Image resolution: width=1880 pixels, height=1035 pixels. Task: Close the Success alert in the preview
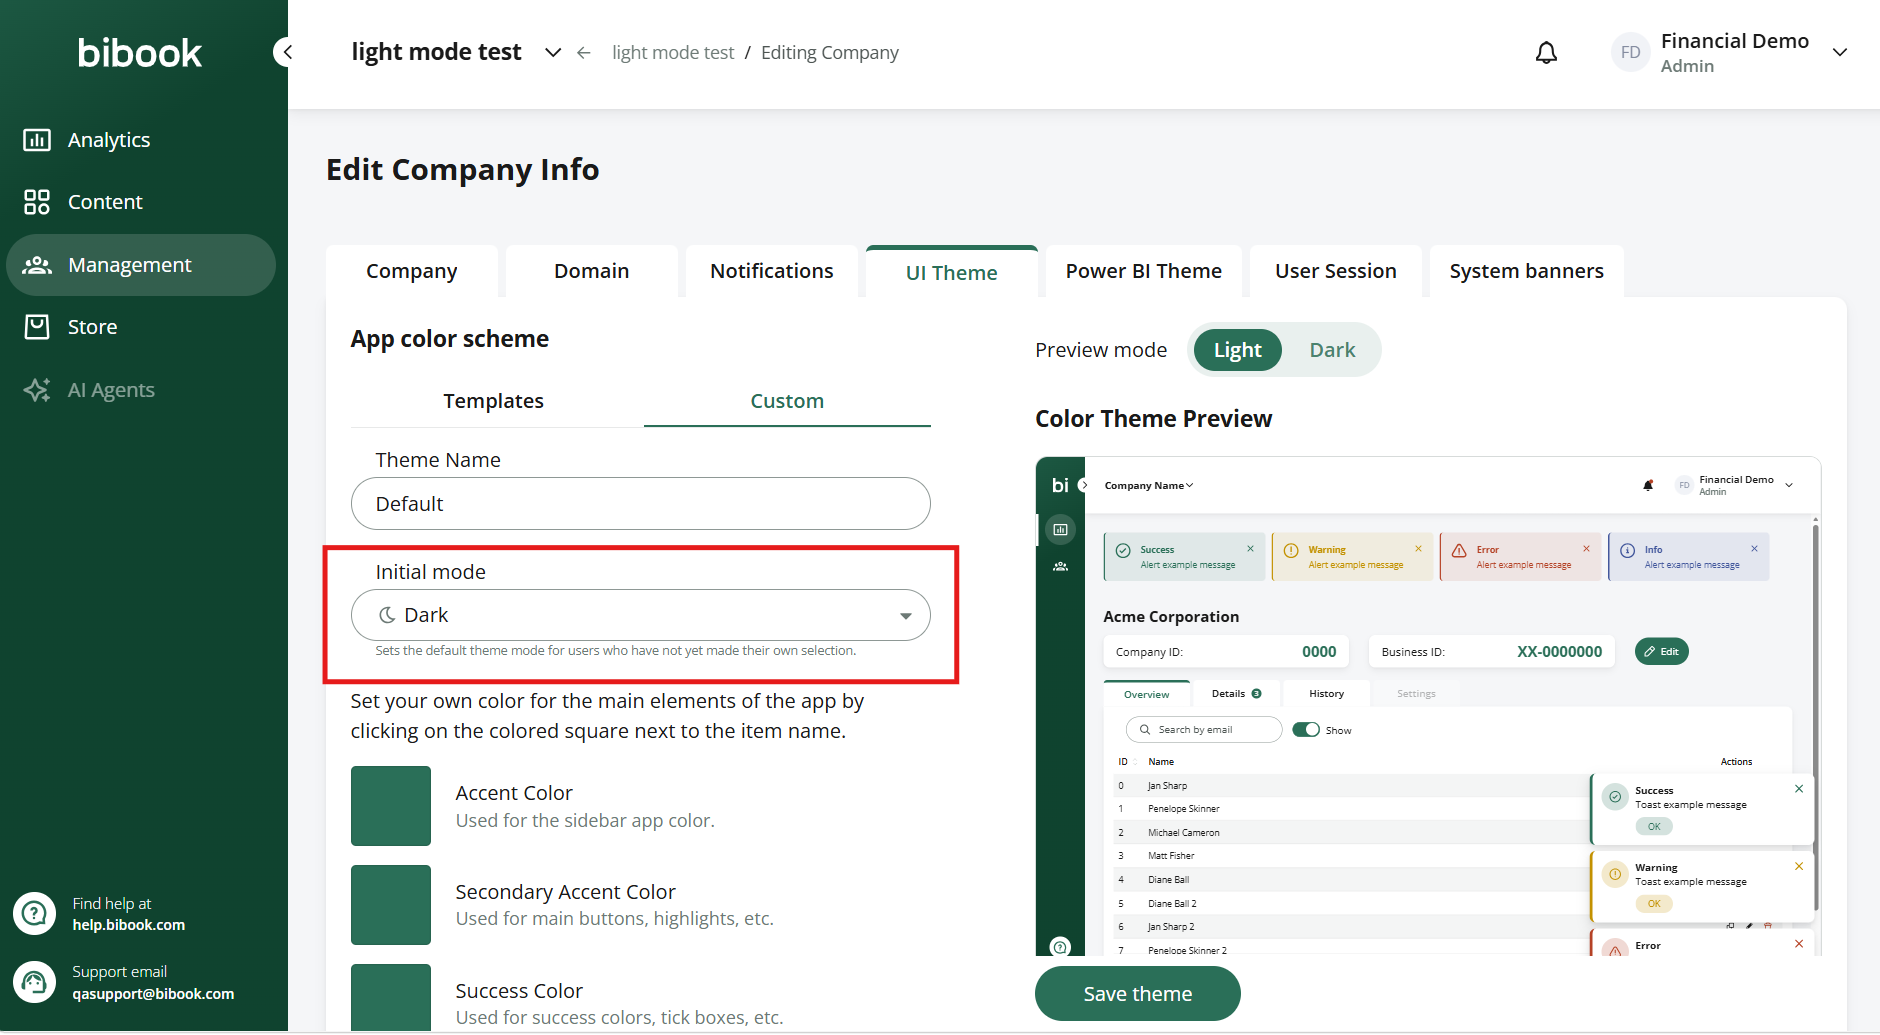tap(1250, 549)
